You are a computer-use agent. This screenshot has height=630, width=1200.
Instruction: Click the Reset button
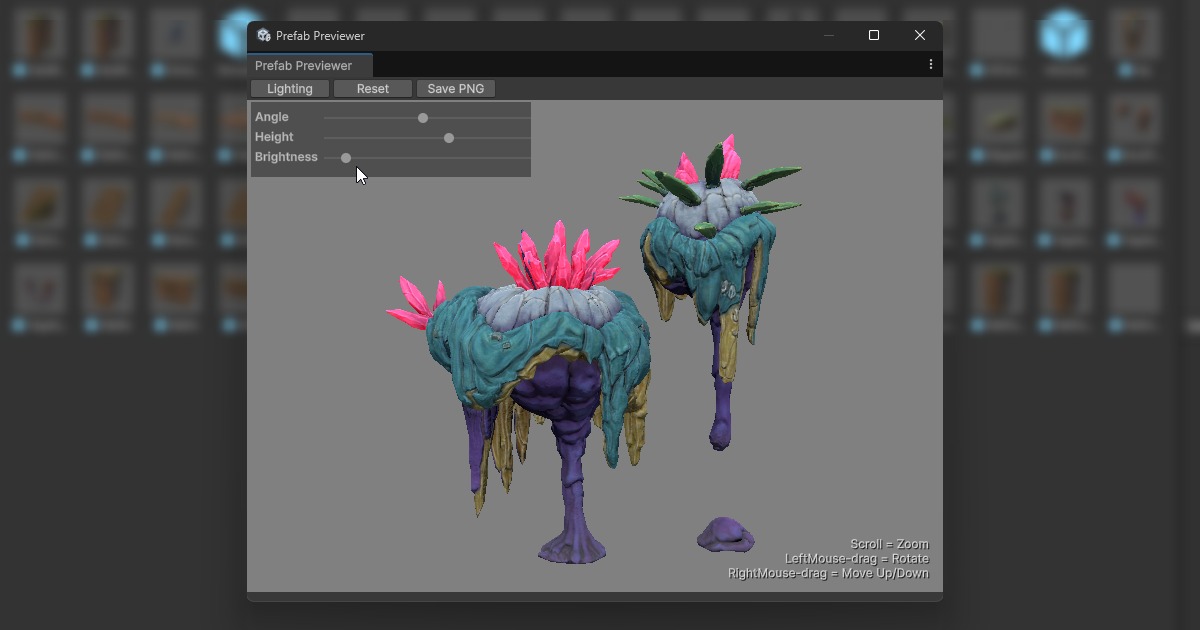pyautogui.click(x=372, y=88)
